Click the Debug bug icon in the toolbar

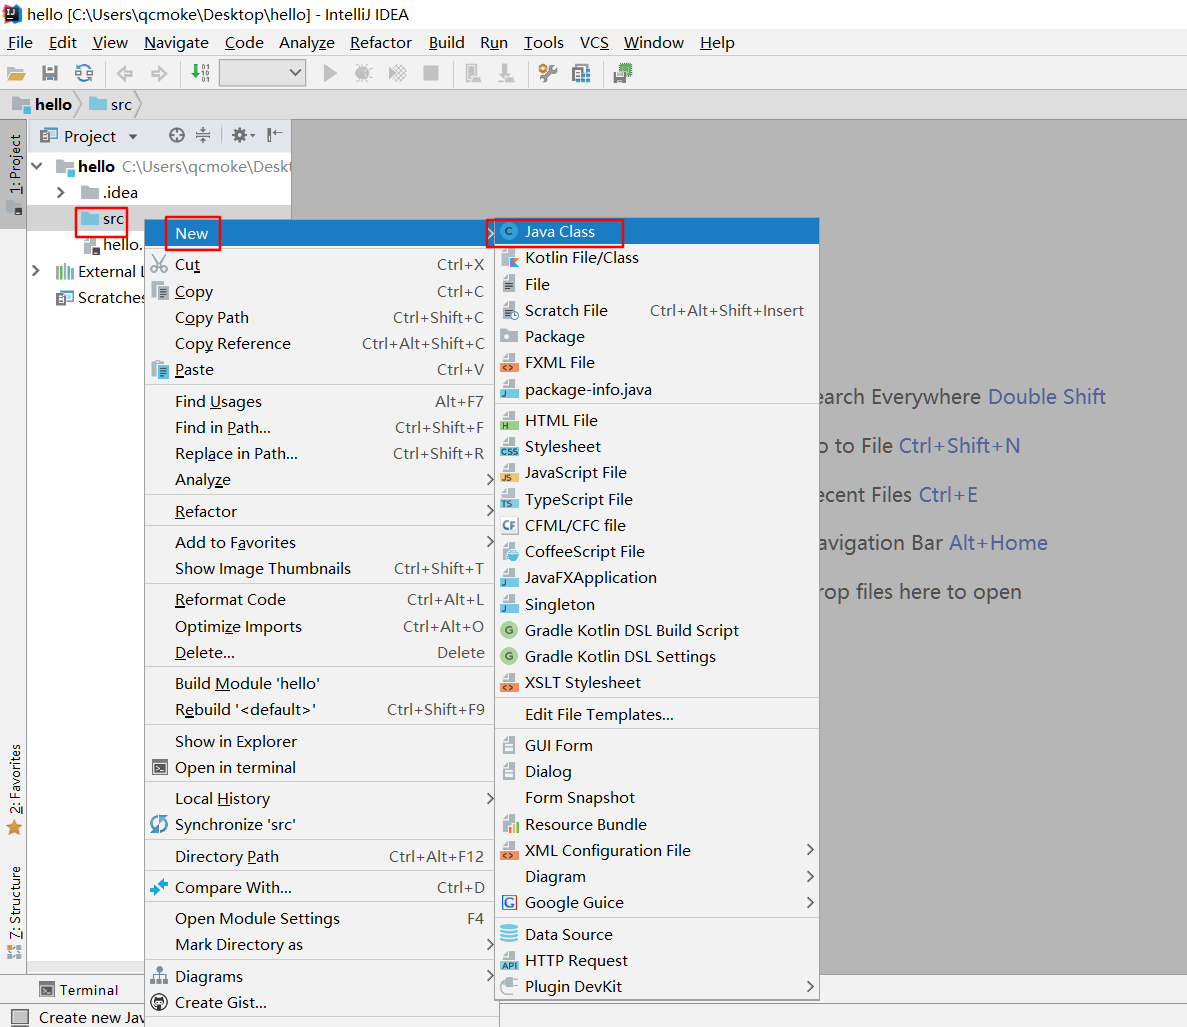(x=363, y=73)
